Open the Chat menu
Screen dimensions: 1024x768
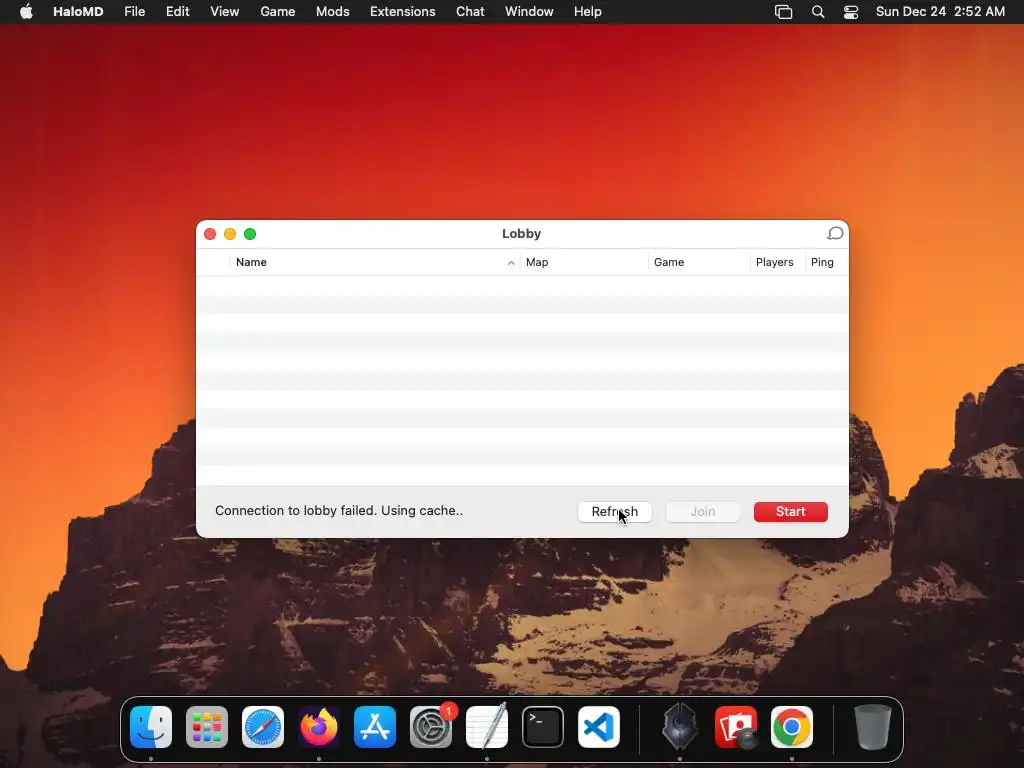pos(470,12)
